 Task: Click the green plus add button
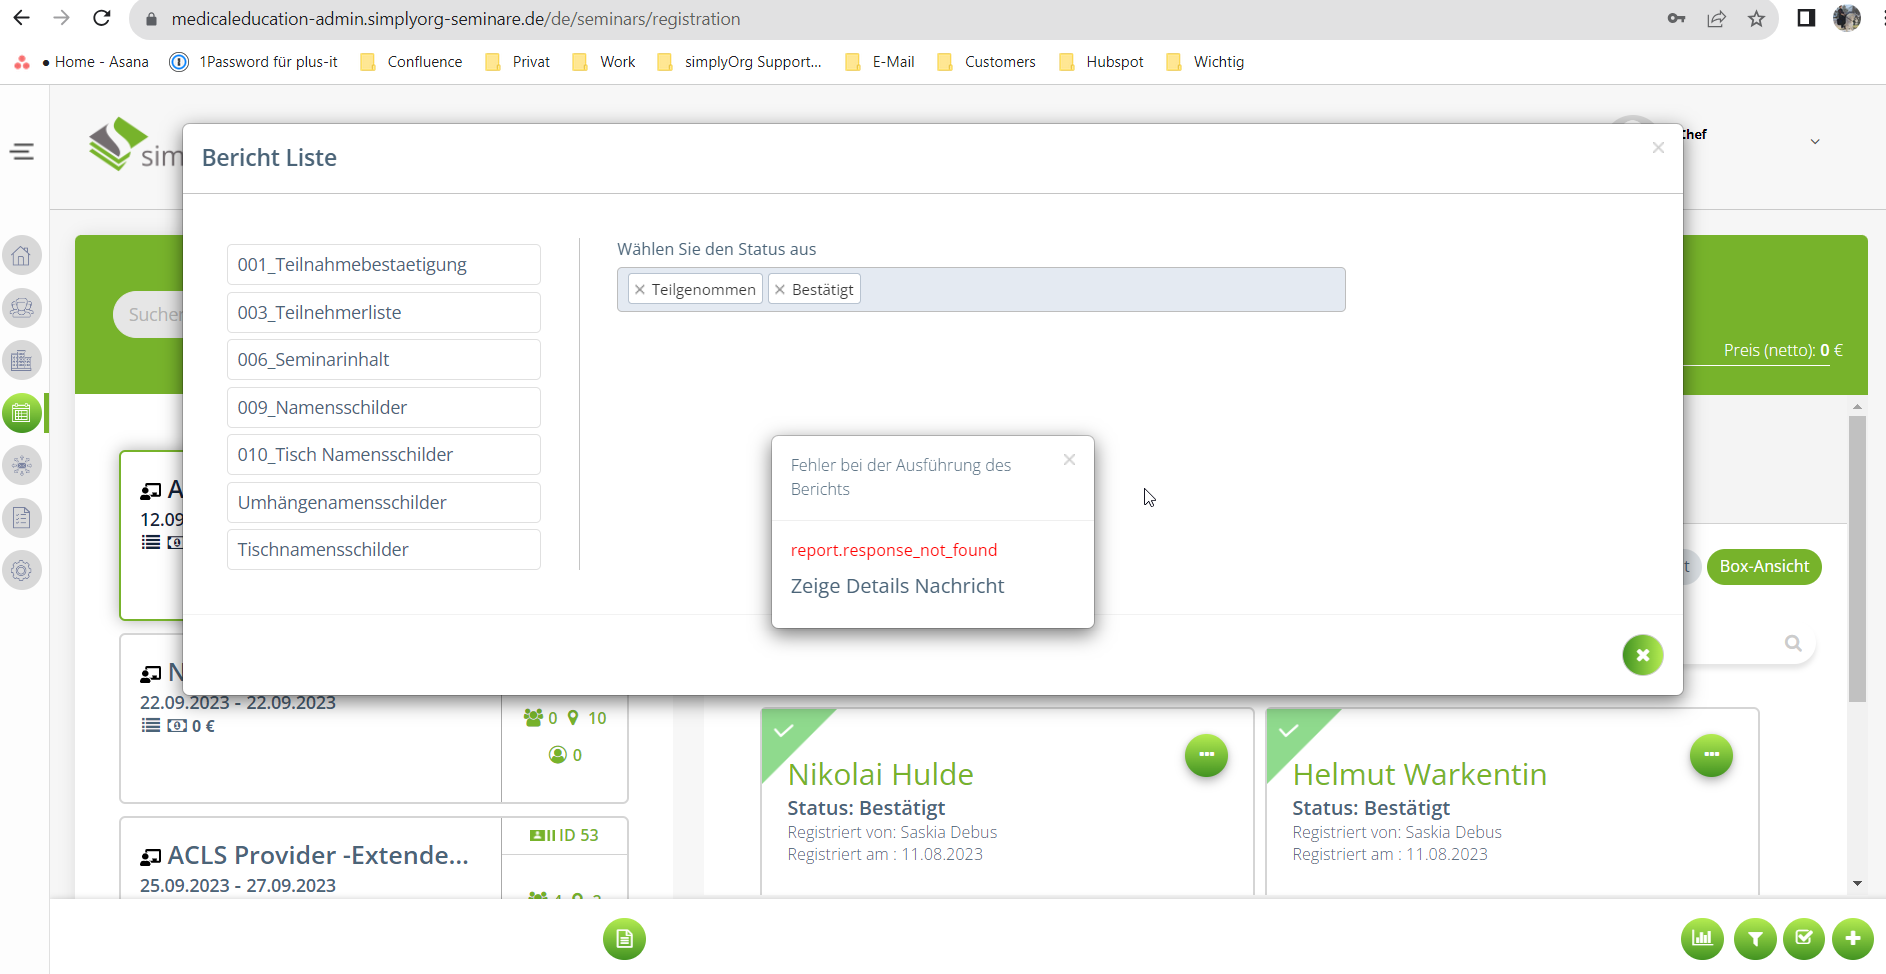(x=1852, y=938)
